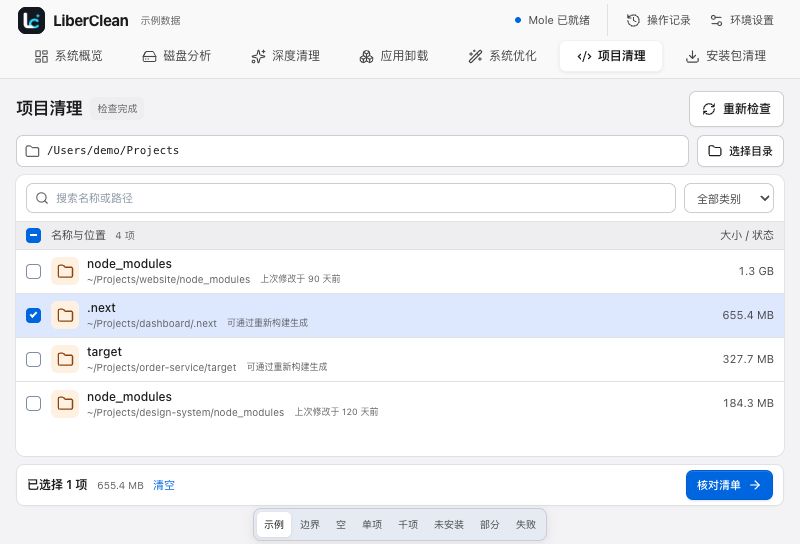Click the 327.7 MB size value

748,359
